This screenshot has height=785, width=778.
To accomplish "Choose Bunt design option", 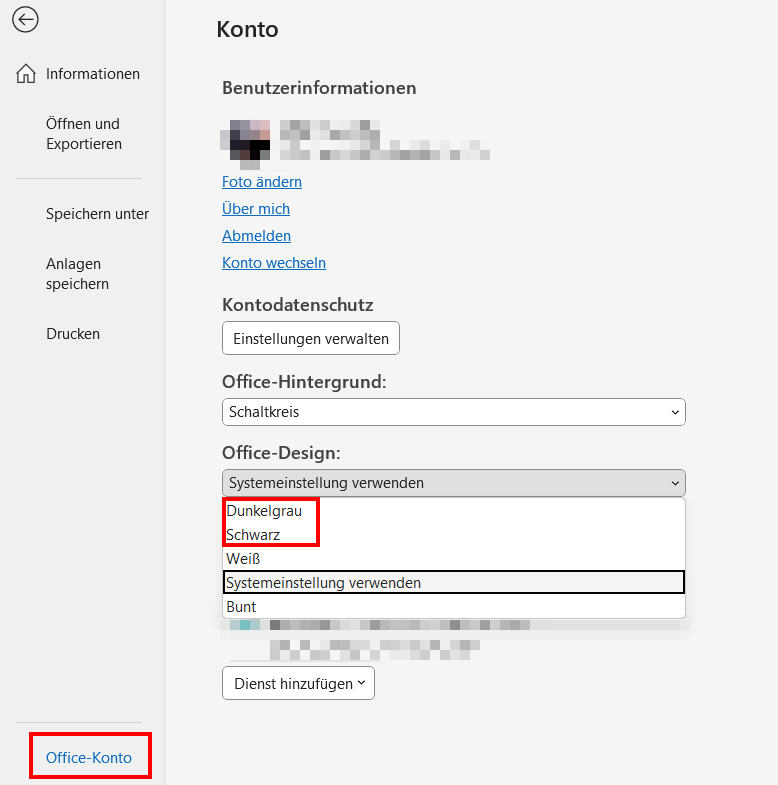I will coord(454,607).
